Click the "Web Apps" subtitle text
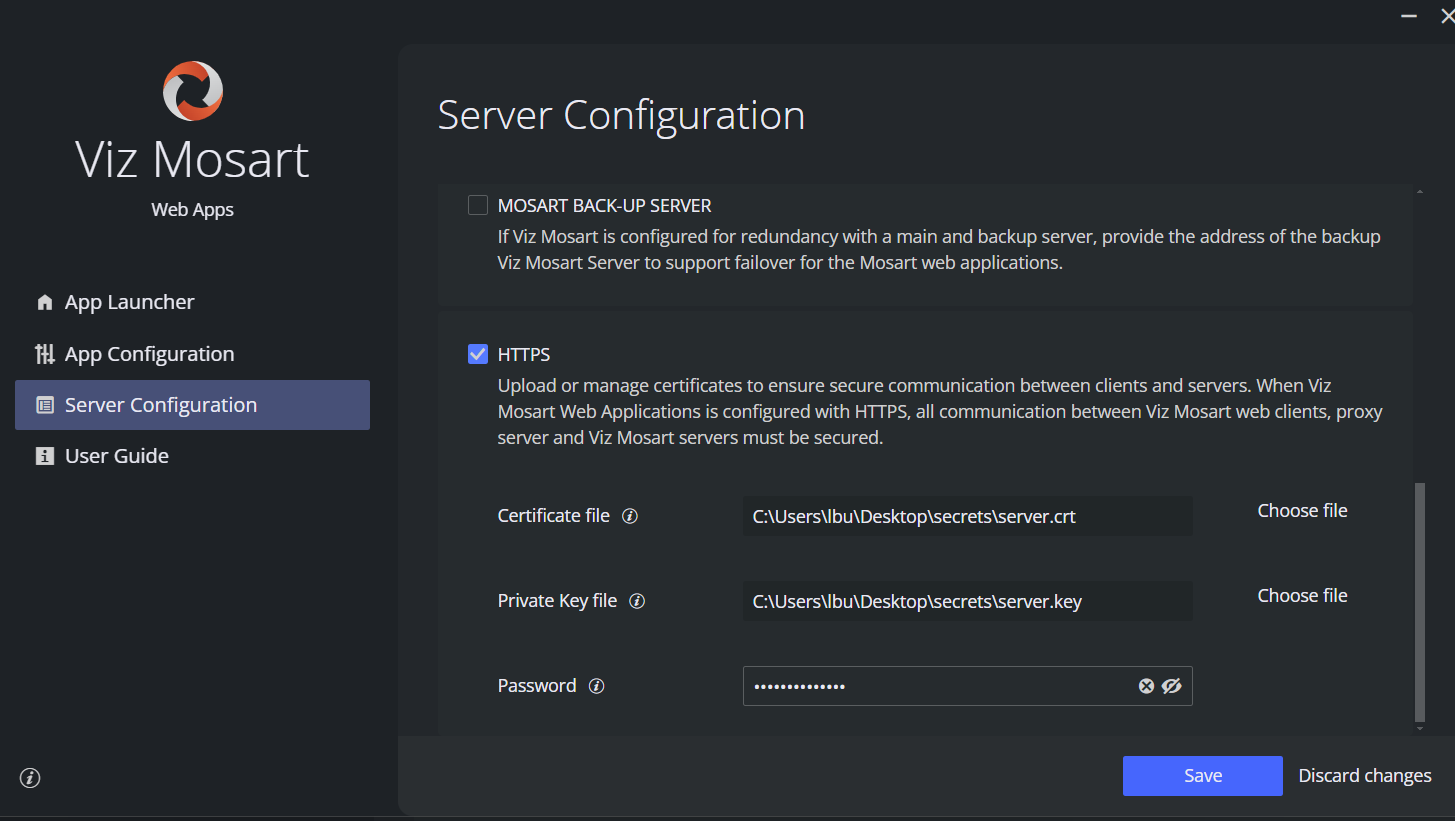 (192, 210)
